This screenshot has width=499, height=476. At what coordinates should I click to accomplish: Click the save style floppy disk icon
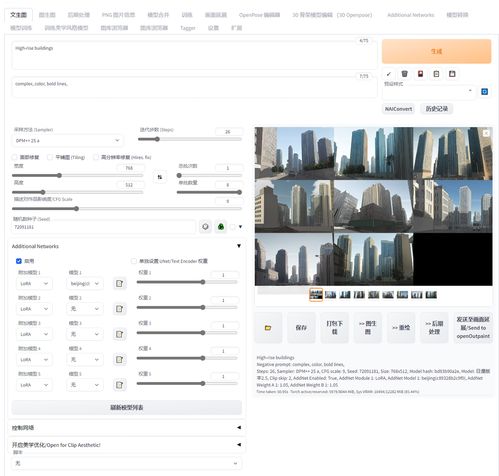pyautogui.click(x=452, y=74)
